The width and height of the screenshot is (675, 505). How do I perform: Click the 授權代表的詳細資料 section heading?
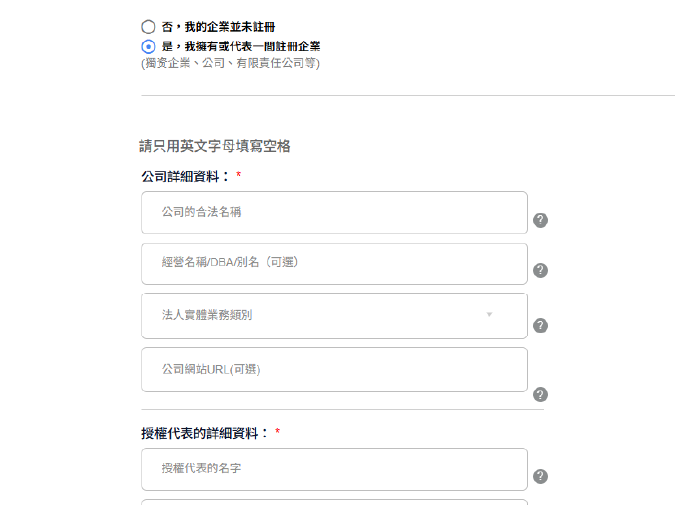pyautogui.click(x=206, y=433)
